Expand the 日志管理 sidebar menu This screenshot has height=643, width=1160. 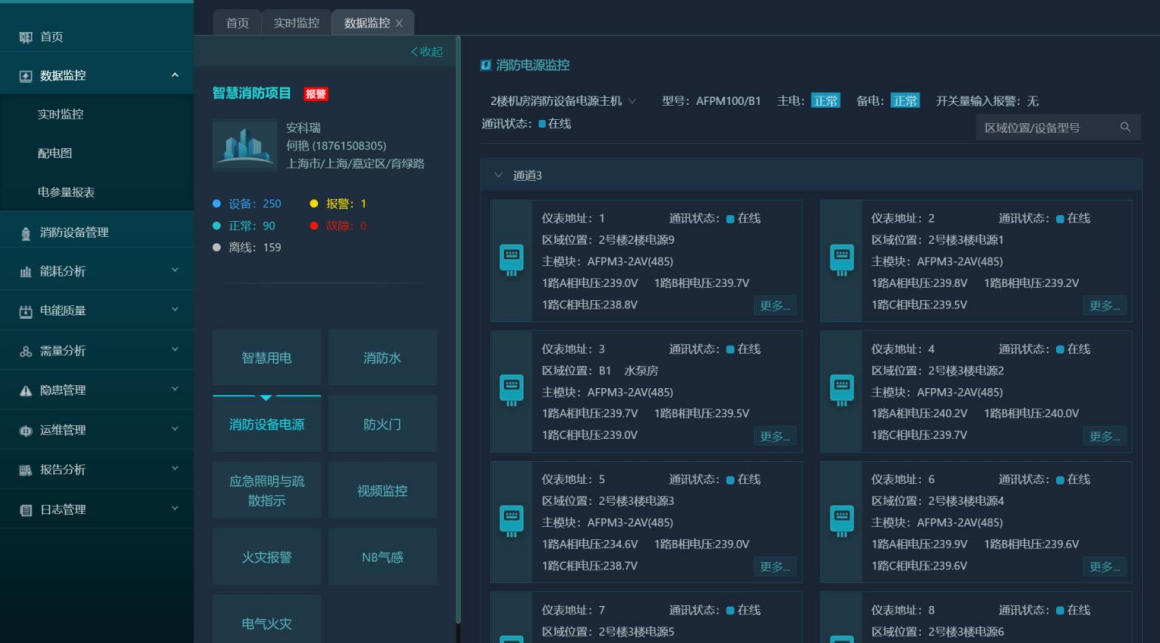coord(175,508)
